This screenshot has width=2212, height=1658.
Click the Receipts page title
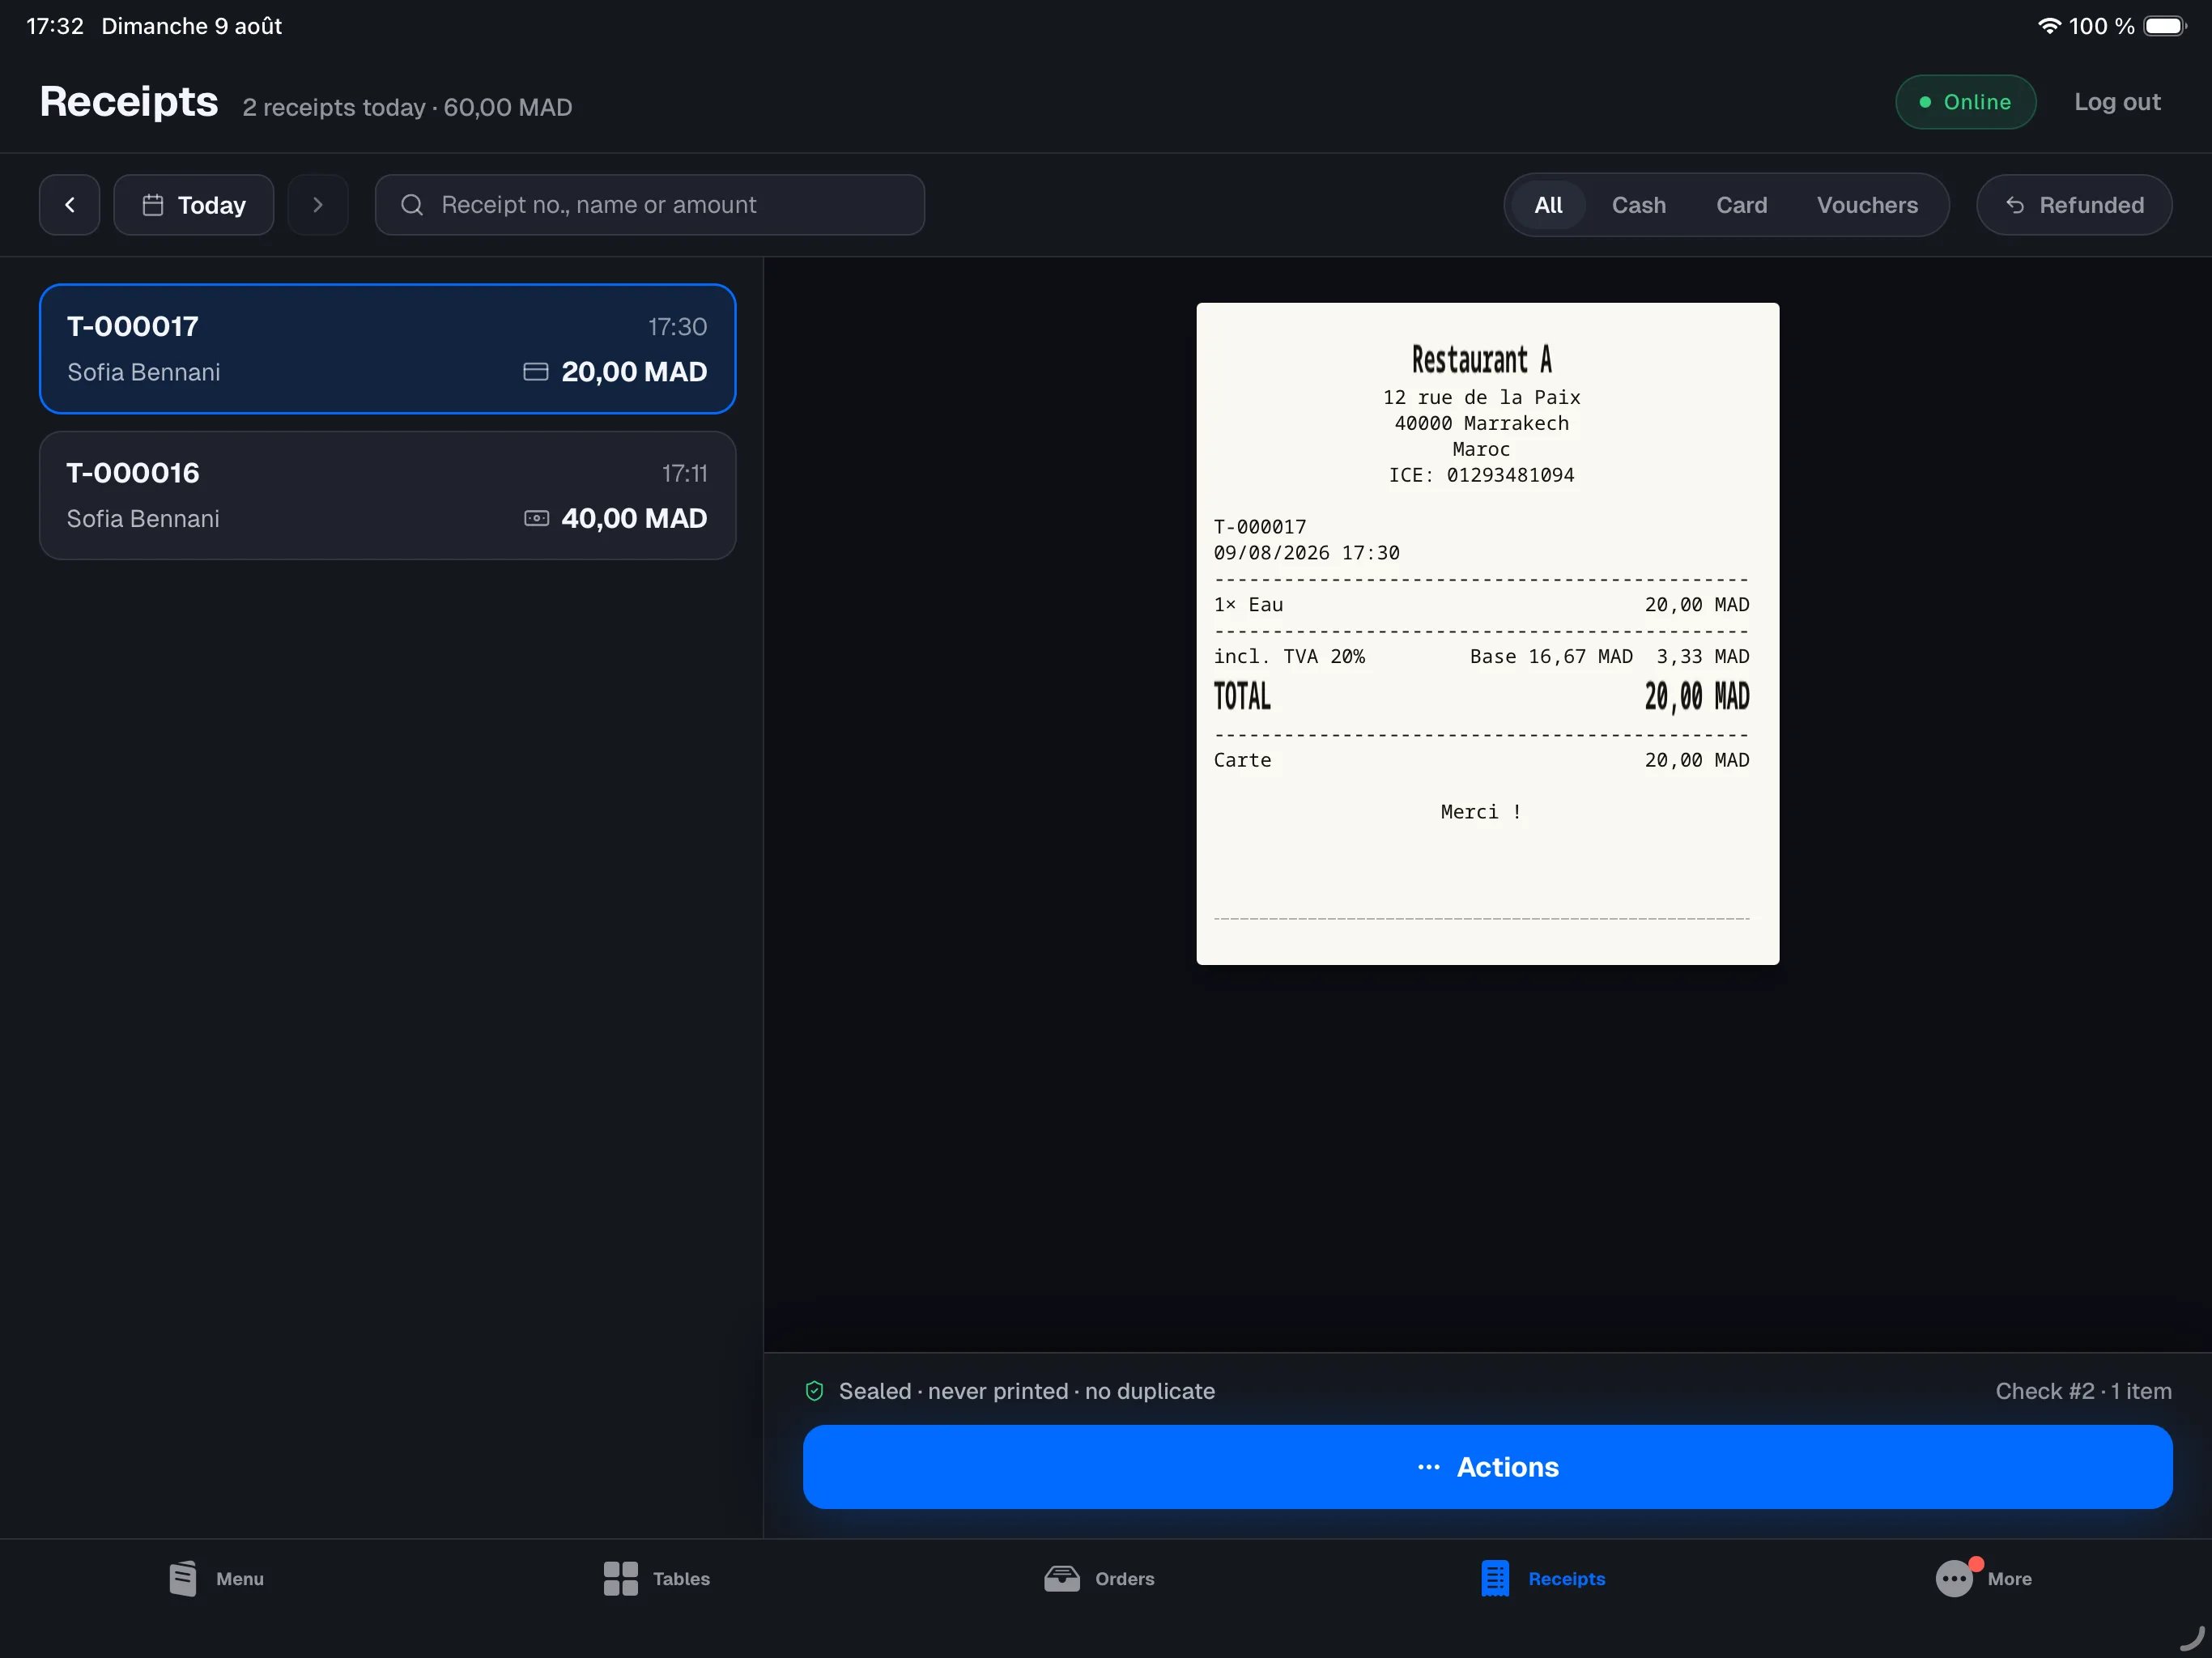click(128, 102)
